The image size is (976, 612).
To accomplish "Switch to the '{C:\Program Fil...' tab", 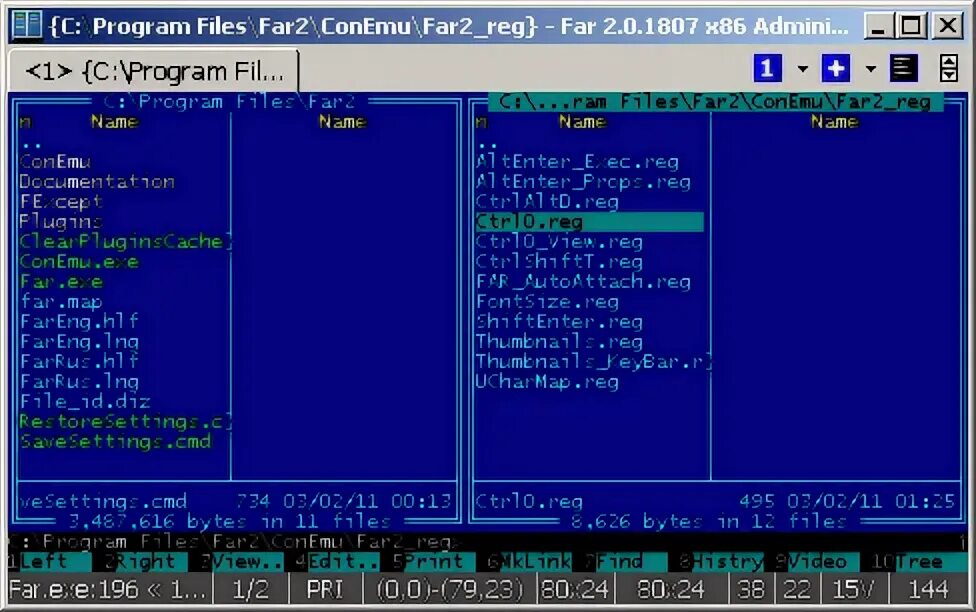I will click(x=160, y=71).
